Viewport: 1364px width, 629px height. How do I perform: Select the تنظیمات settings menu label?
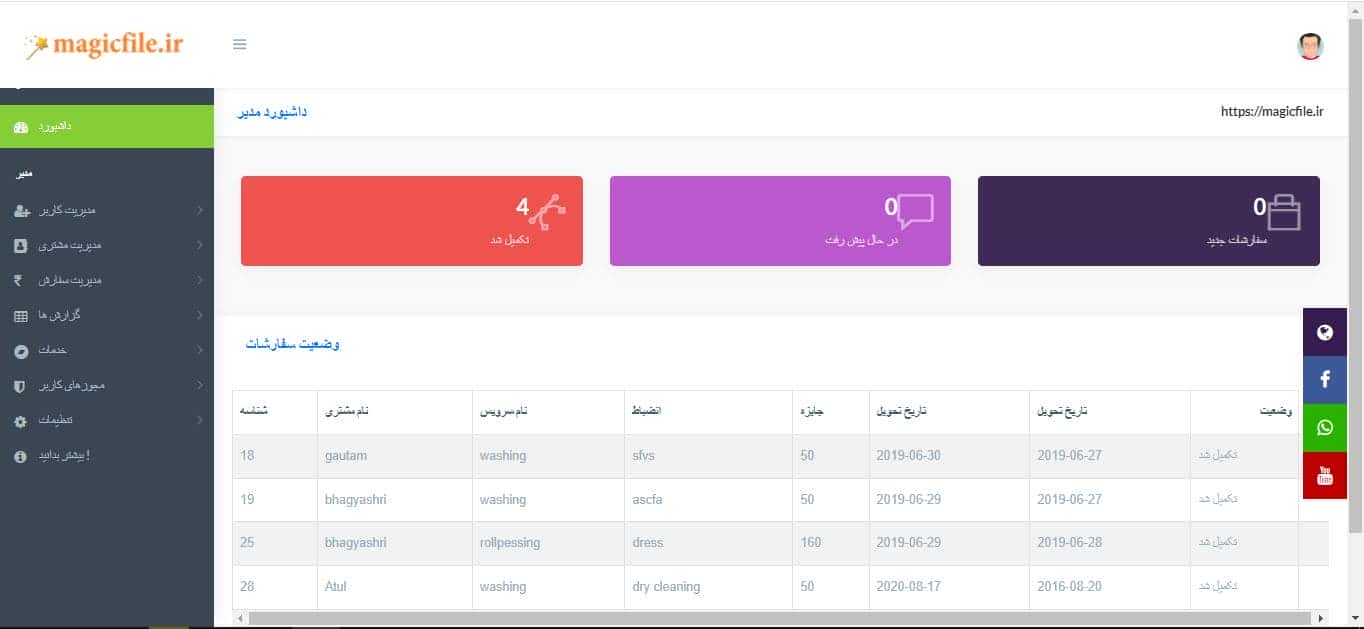[x=56, y=421]
